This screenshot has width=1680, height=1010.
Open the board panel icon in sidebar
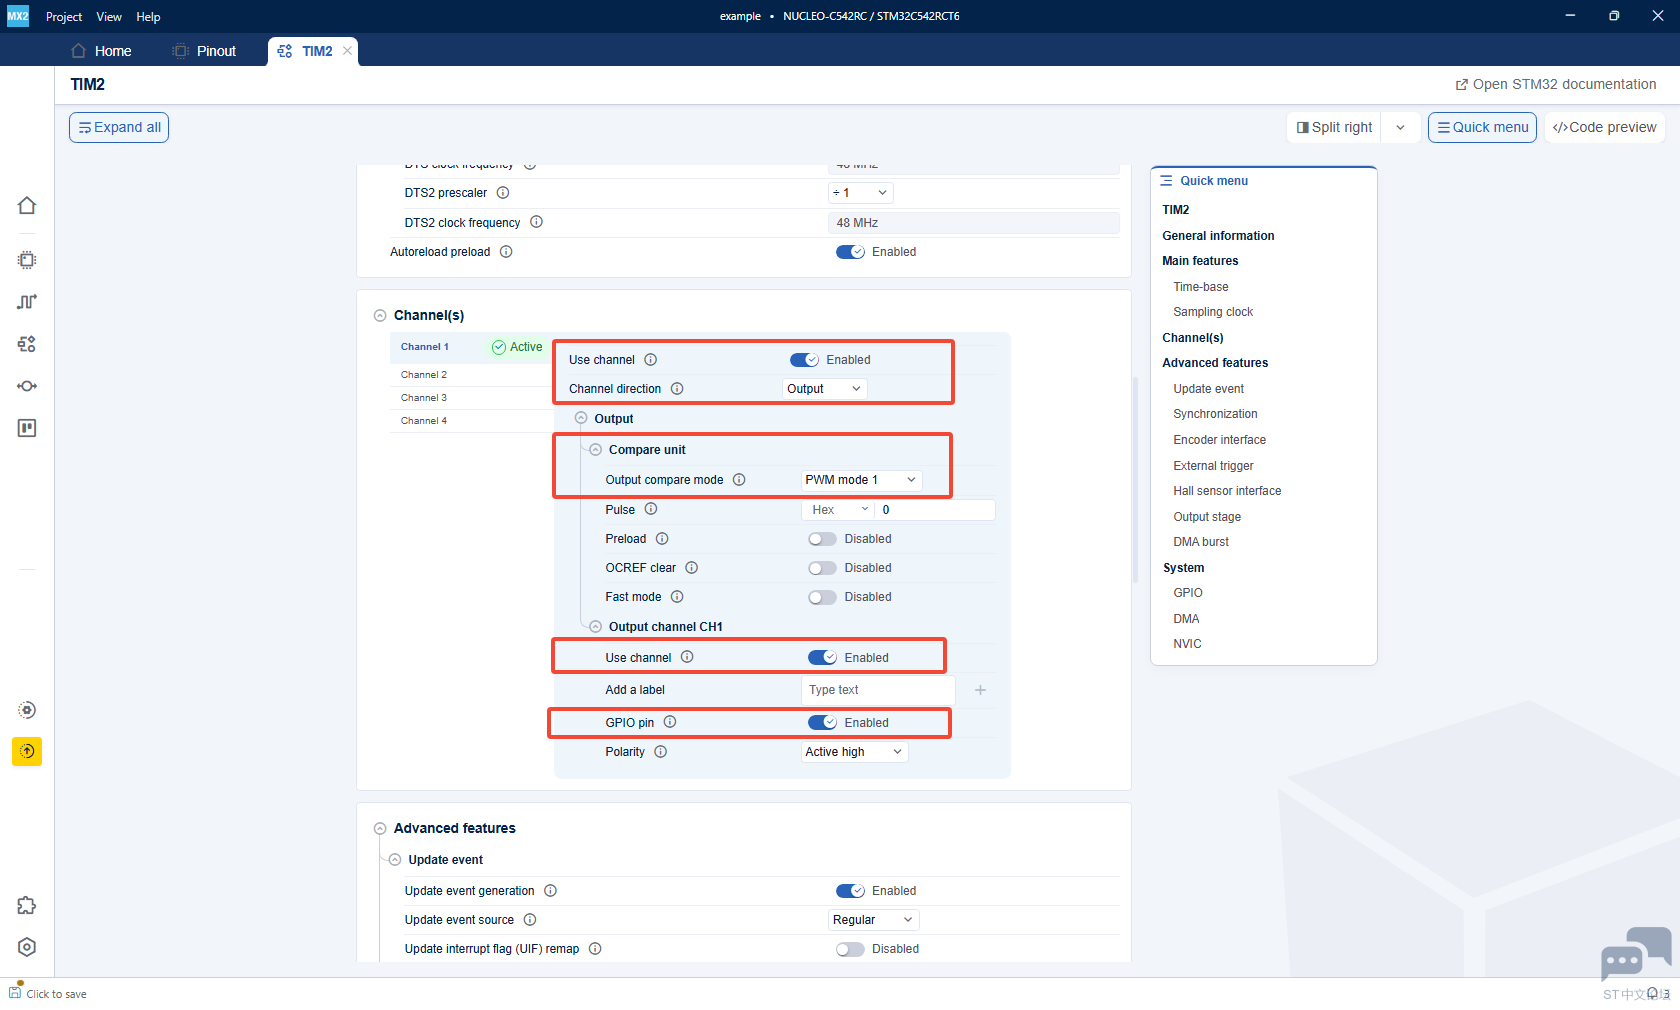(27, 428)
